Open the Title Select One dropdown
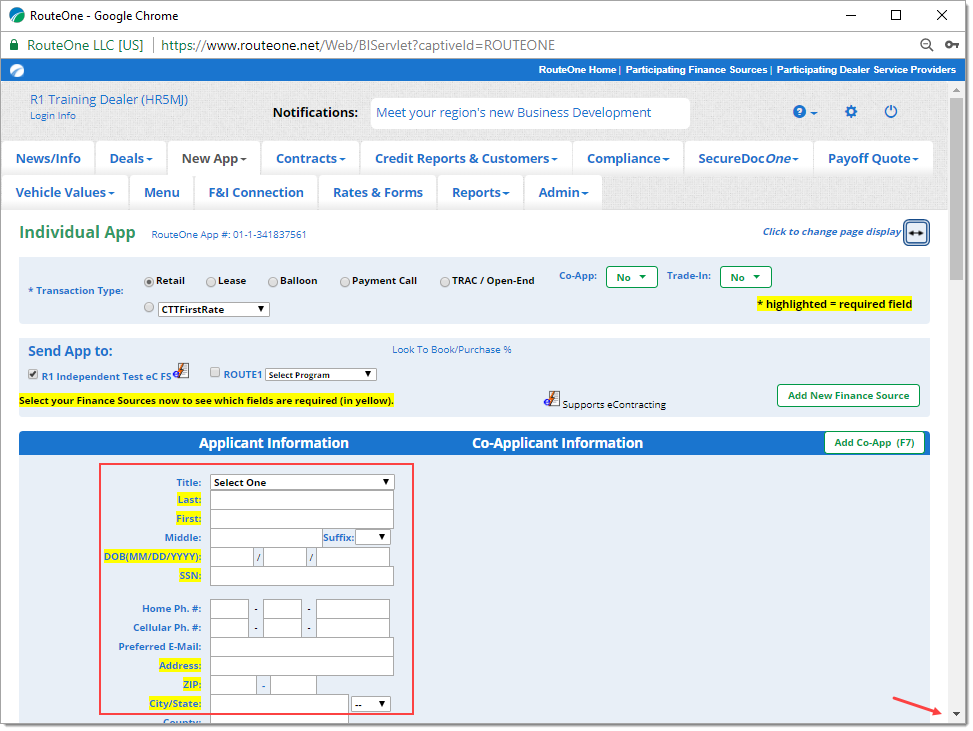Image resolution: width=973 pixels, height=731 pixels. [x=302, y=482]
